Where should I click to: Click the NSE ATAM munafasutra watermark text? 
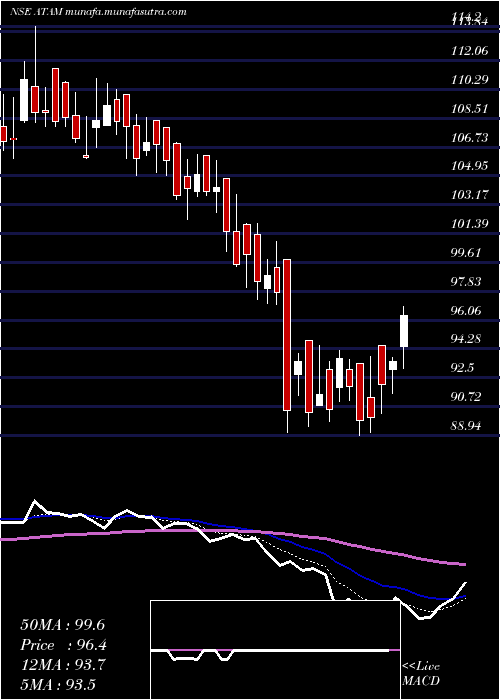pyautogui.click(x=98, y=12)
